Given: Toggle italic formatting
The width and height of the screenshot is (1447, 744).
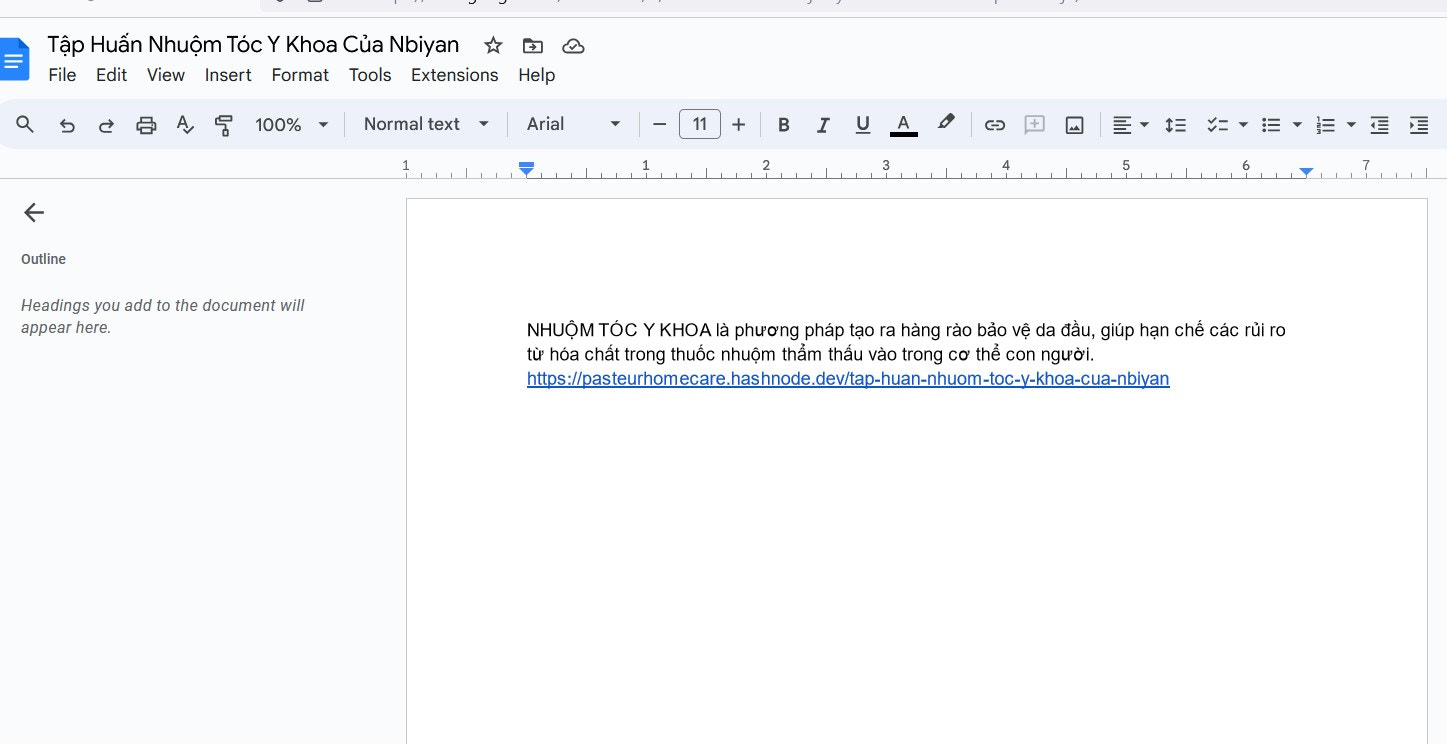Looking at the screenshot, I should click(x=823, y=125).
